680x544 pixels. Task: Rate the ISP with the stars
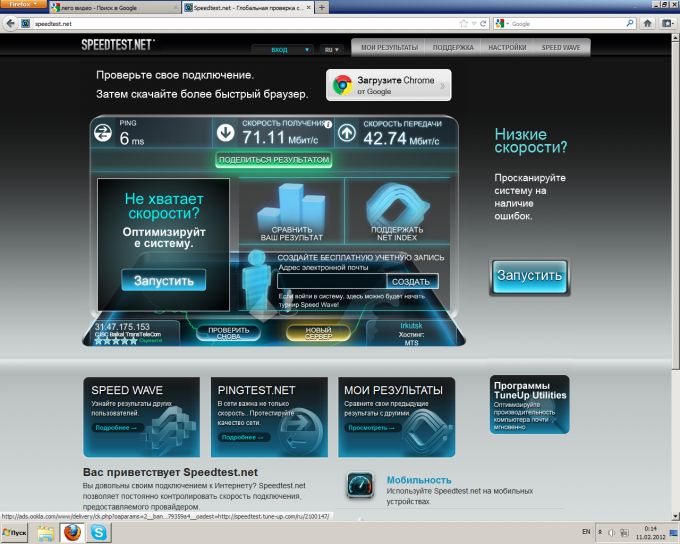coord(115,341)
